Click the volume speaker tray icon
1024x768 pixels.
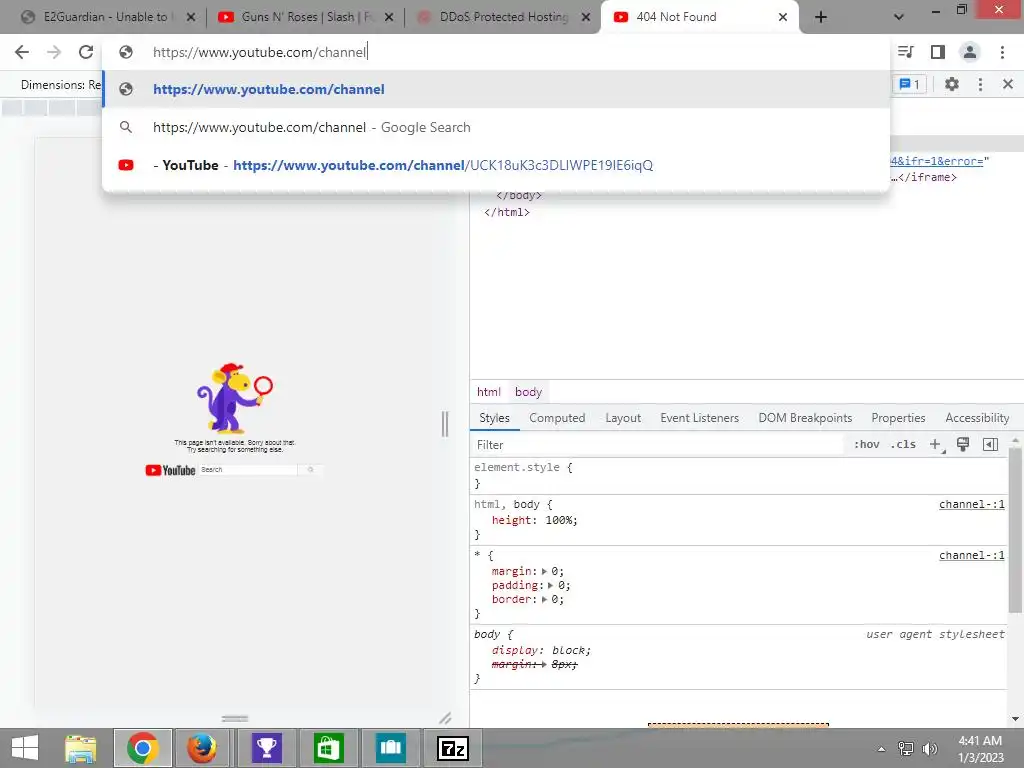click(x=929, y=749)
